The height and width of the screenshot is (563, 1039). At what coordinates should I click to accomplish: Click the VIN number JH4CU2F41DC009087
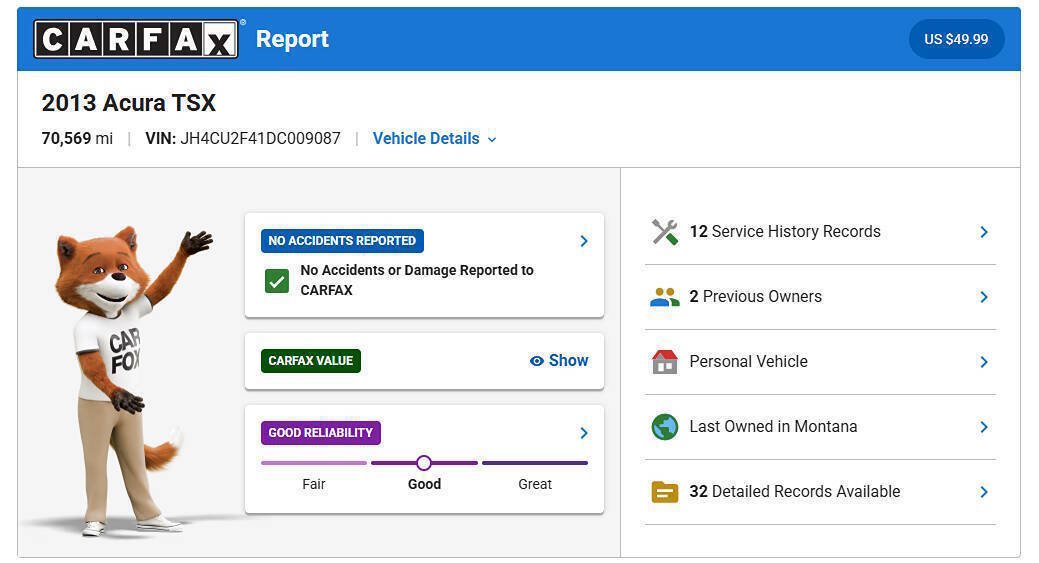pos(260,138)
